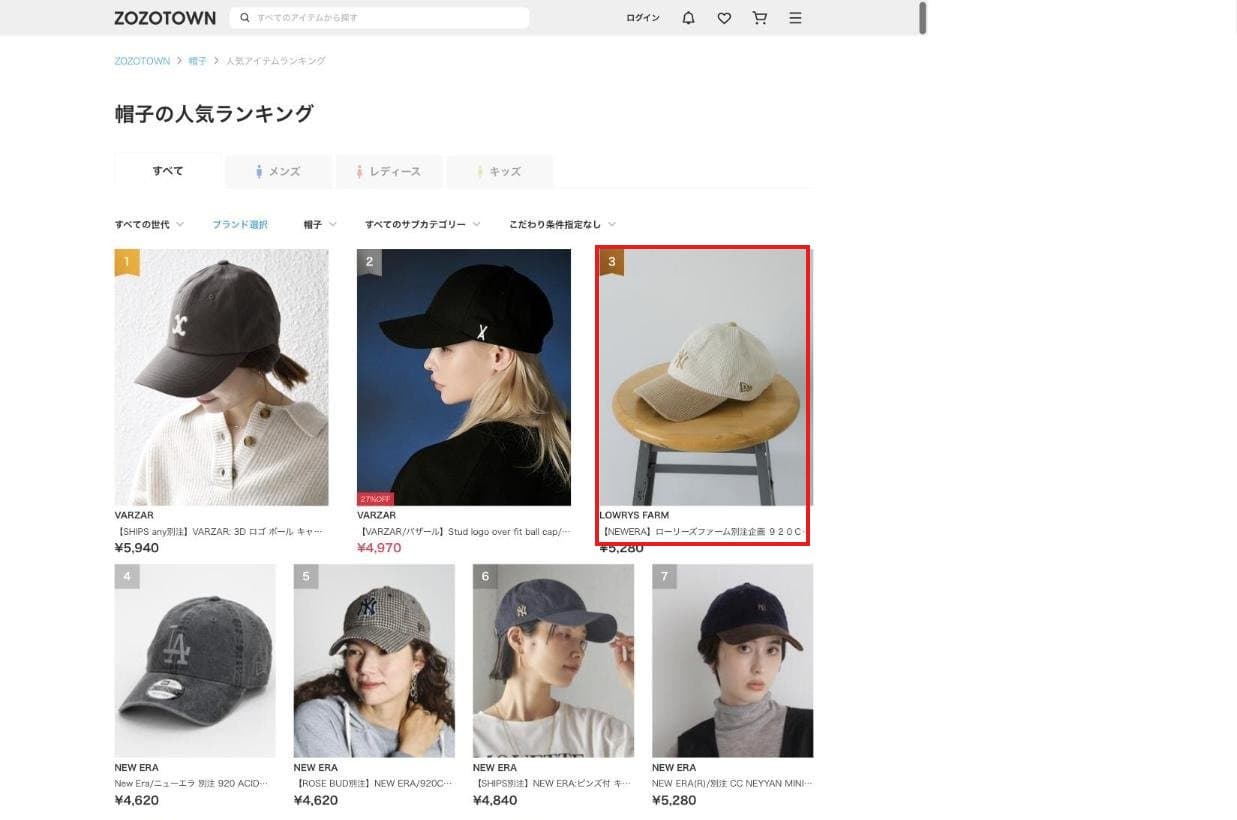The image size is (1237, 820).
Task: Open rank 6 navy cap product image
Action: pyautogui.click(x=553, y=661)
